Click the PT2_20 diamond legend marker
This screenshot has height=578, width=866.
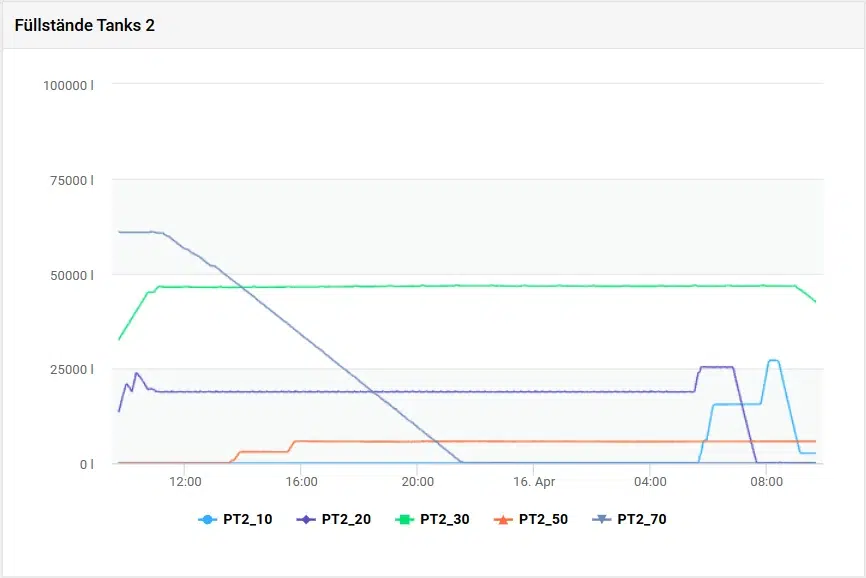pos(306,520)
